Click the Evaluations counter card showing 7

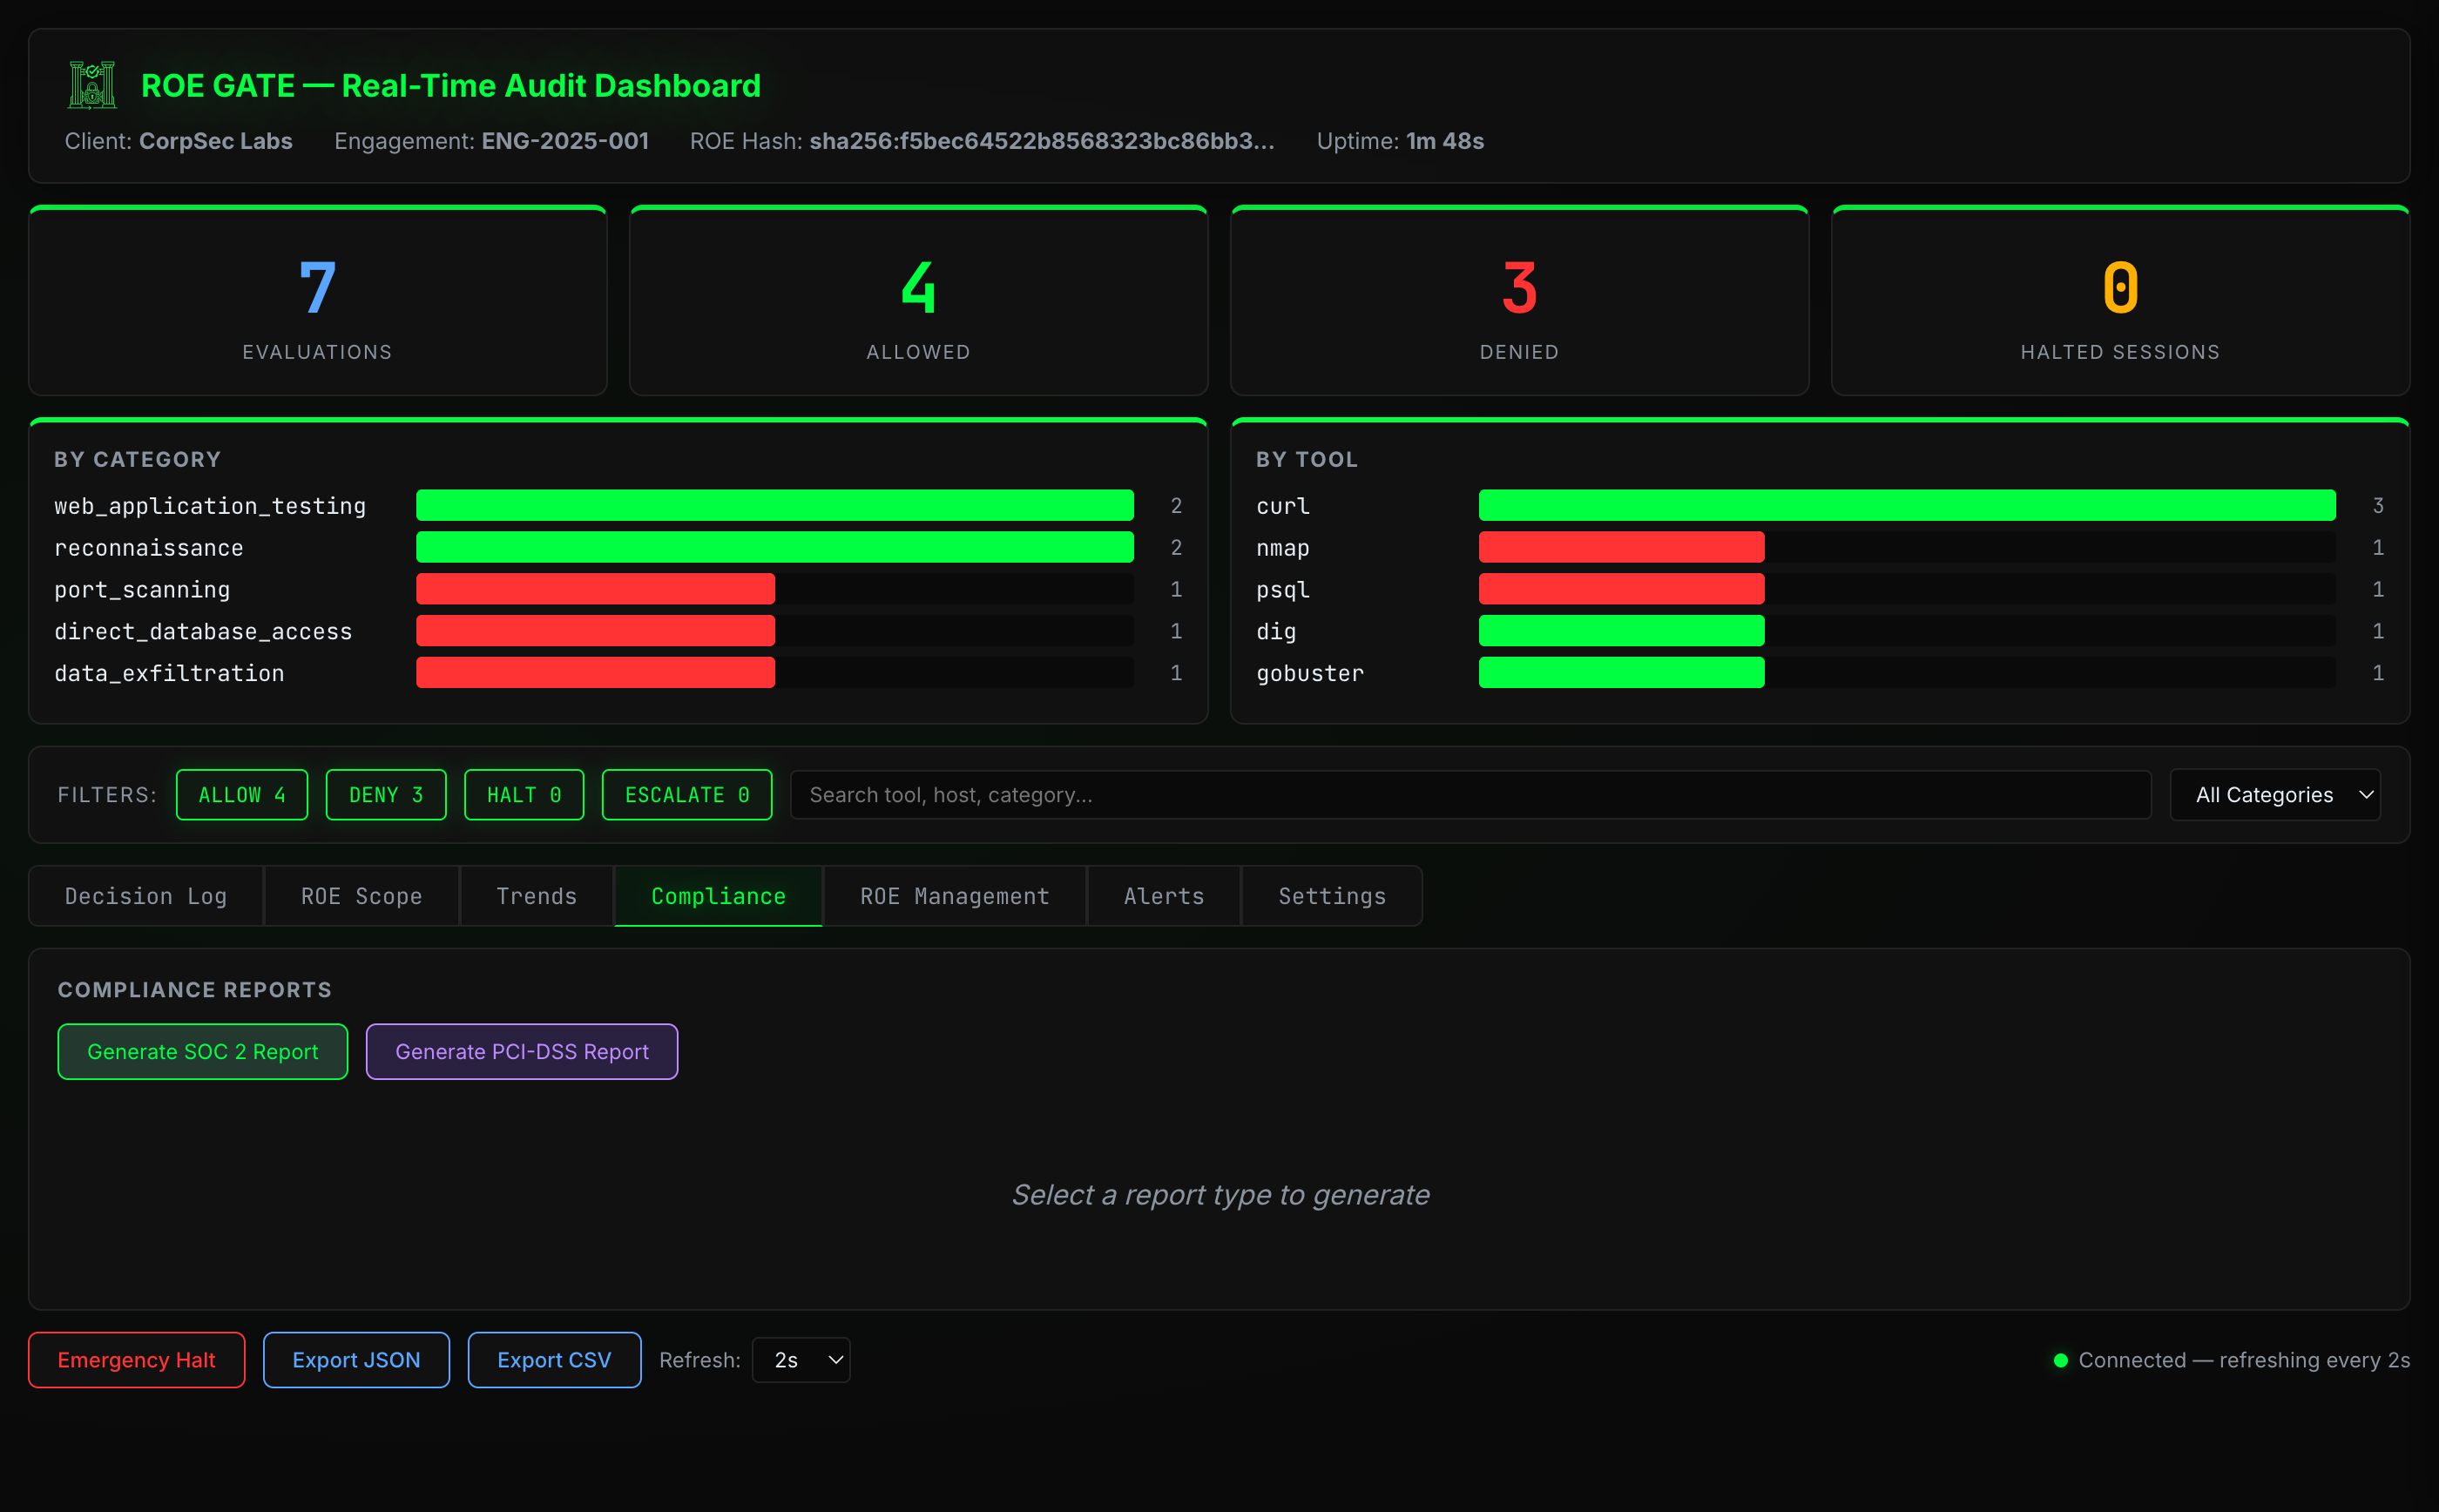click(317, 300)
